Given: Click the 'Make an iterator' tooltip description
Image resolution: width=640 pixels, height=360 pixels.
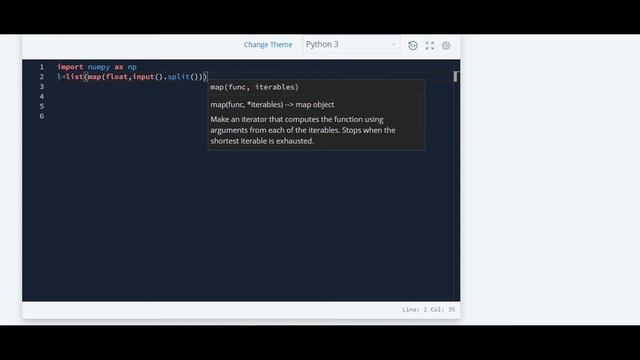Looking at the screenshot, I should pos(303,130).
